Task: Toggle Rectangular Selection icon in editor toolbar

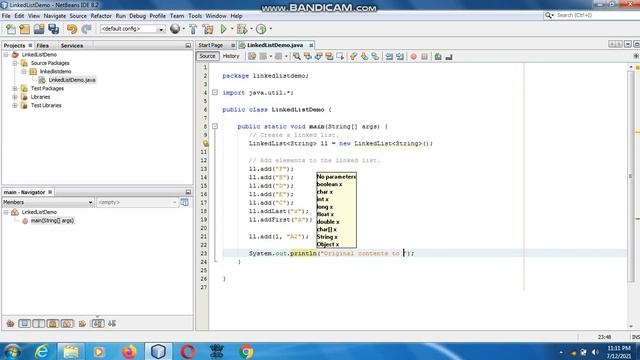Action: click(340, 56)
